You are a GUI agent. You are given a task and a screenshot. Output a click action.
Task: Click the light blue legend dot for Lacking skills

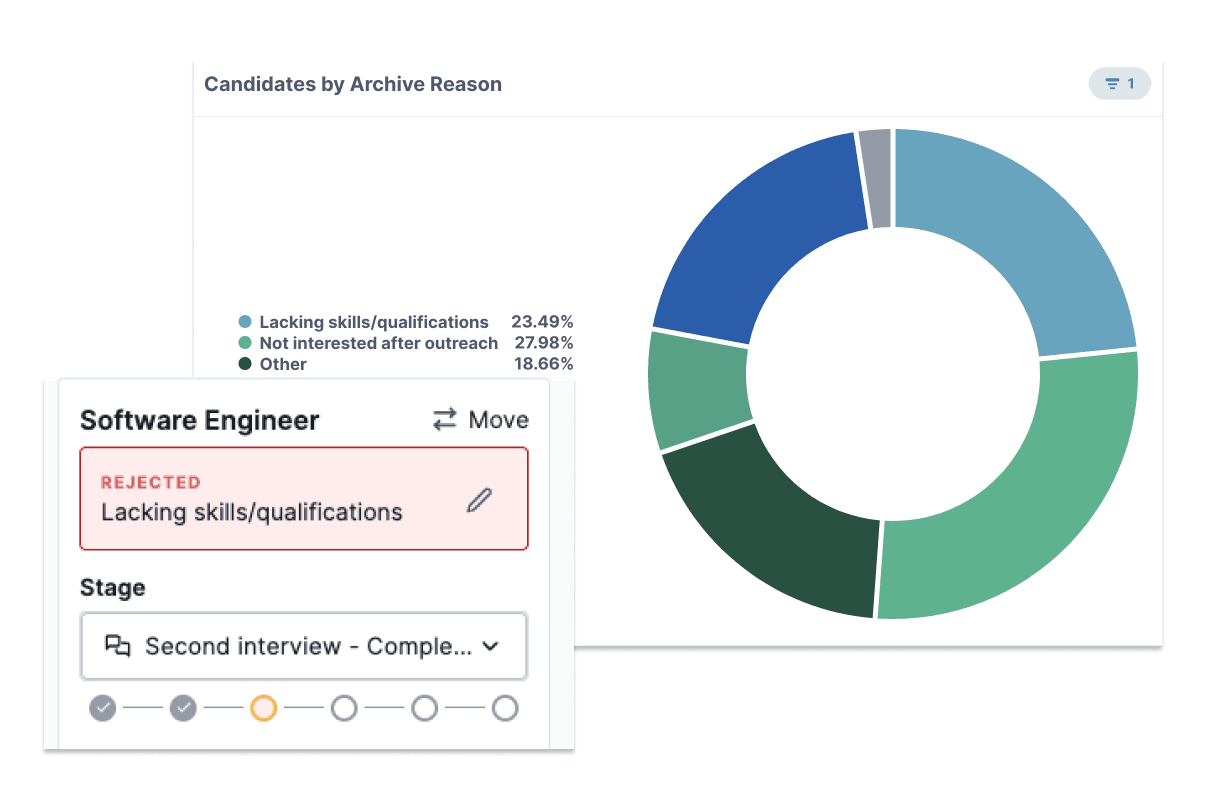(x=245, y=322)
